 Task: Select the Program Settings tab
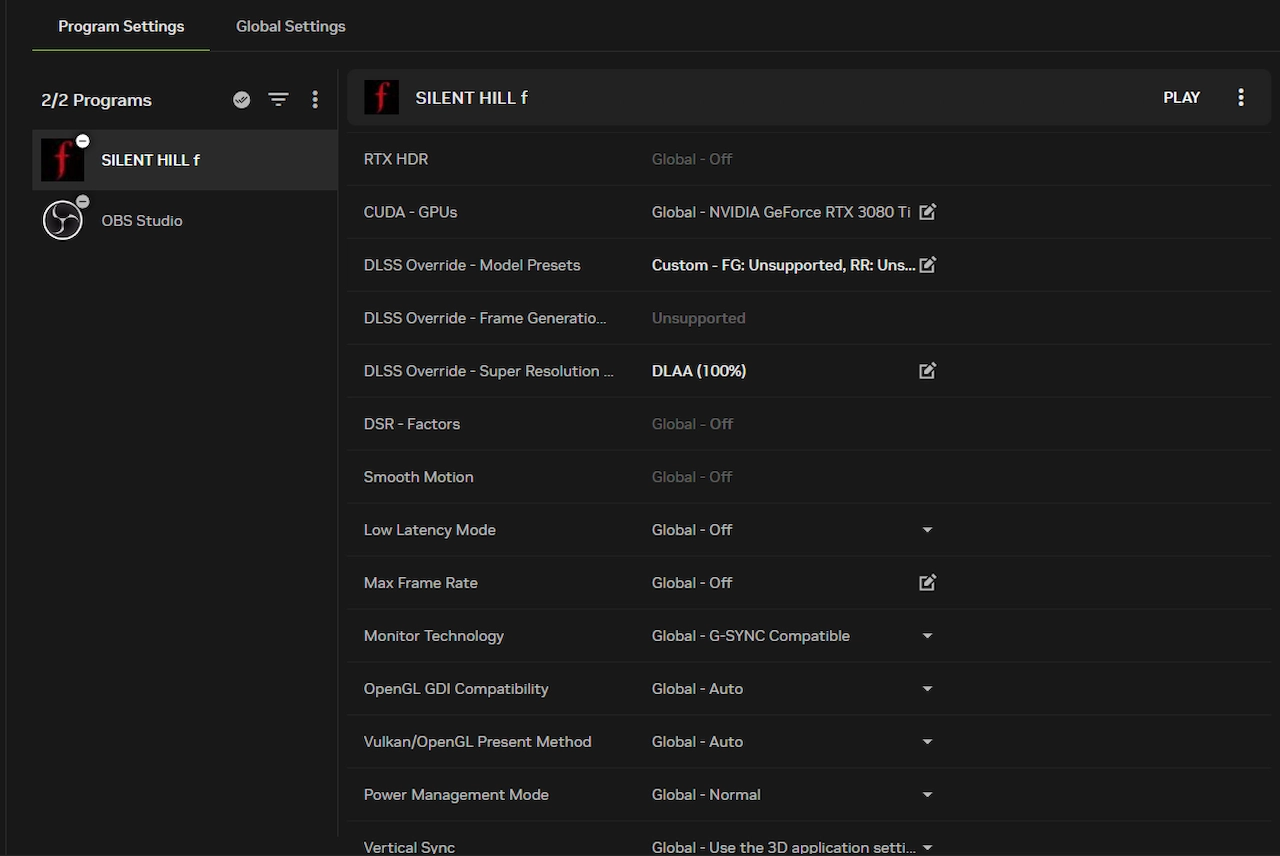point(121,26)
